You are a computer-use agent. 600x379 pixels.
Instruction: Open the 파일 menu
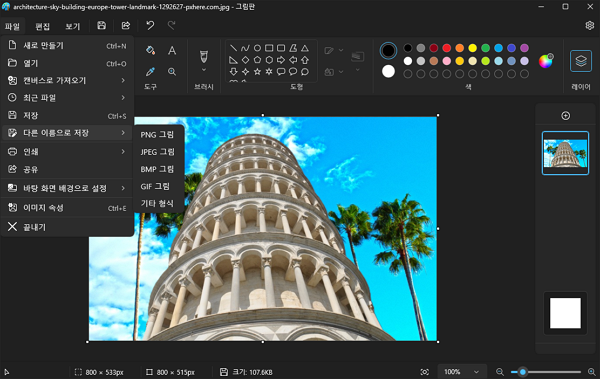[12, 26]
